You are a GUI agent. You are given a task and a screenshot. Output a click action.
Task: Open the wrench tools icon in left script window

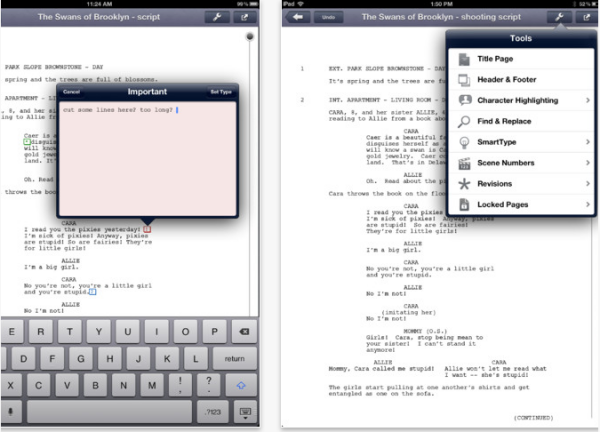[x=217, y=17]
